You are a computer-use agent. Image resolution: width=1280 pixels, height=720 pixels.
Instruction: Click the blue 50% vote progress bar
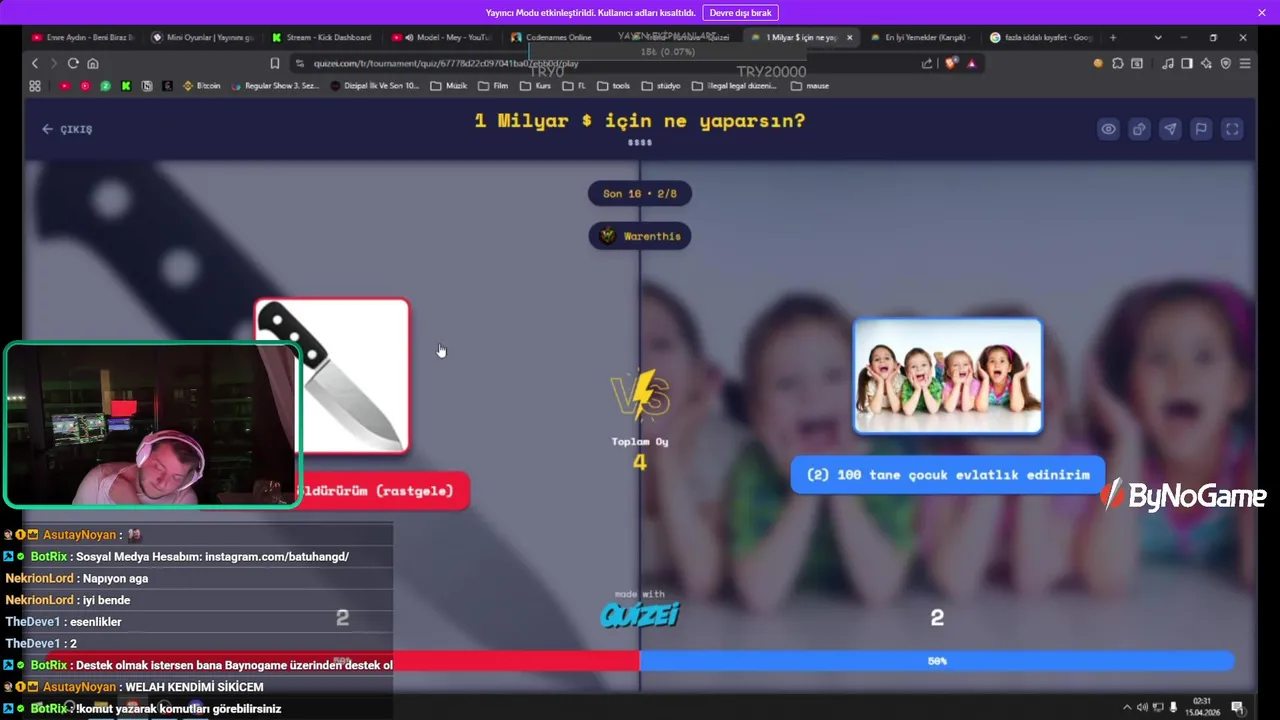[x=937, y=661]
